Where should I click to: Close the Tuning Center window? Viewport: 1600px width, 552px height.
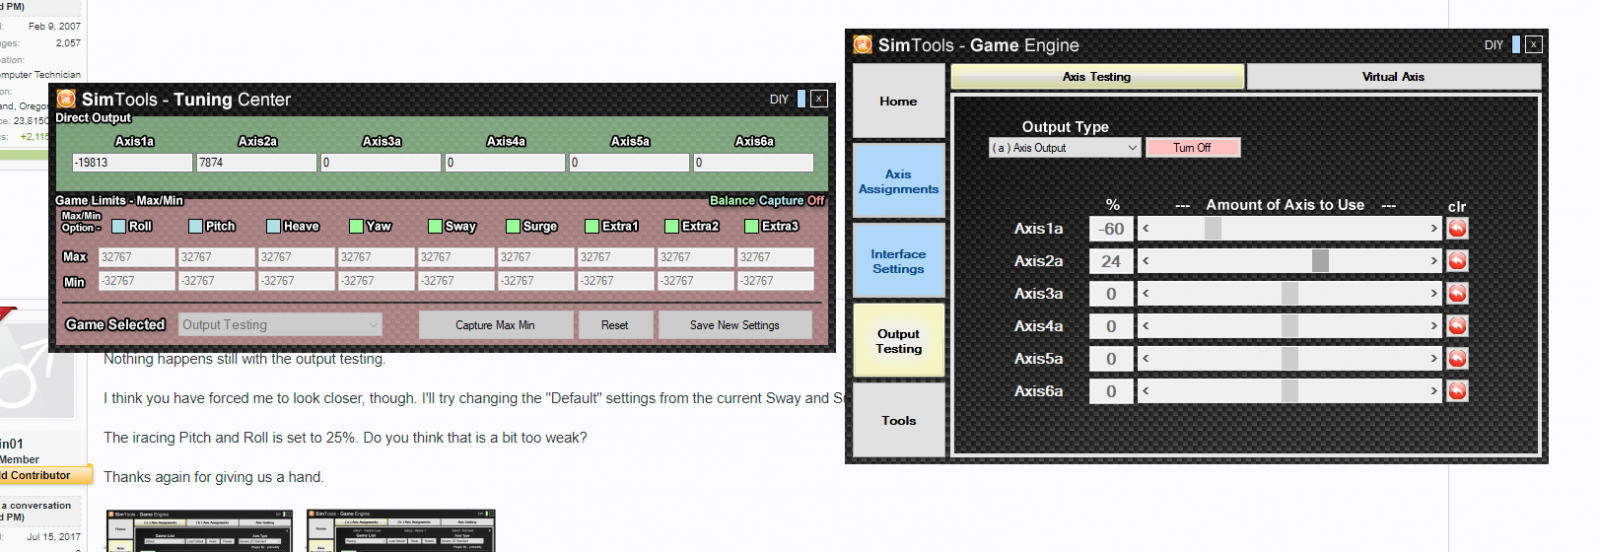click(x=819, y=98)
